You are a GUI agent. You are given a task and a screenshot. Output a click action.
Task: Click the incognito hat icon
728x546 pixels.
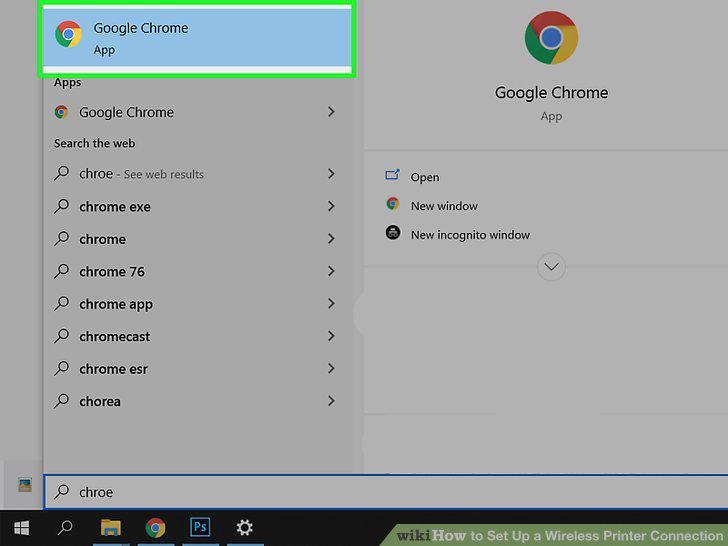[x=393, y=232]
